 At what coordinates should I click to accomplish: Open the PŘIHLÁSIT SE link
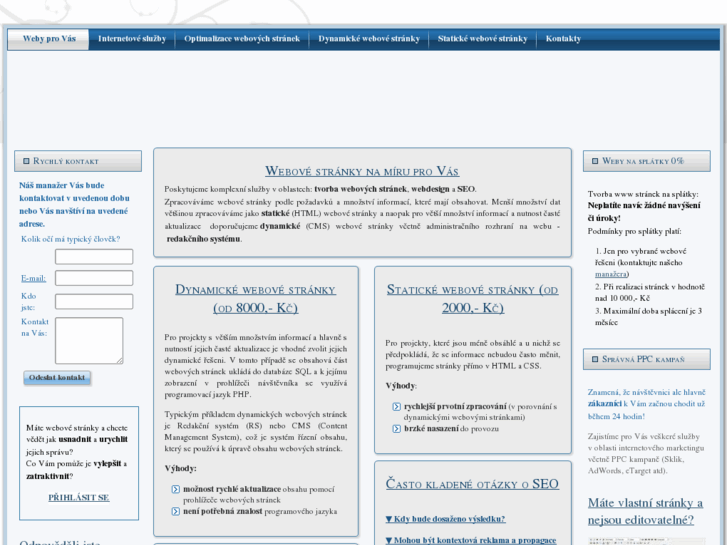79,498
